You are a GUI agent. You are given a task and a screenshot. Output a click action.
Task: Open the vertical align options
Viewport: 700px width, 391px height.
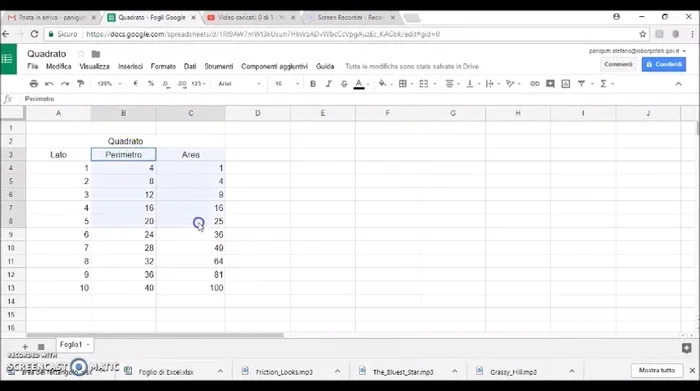click(470, 83)
